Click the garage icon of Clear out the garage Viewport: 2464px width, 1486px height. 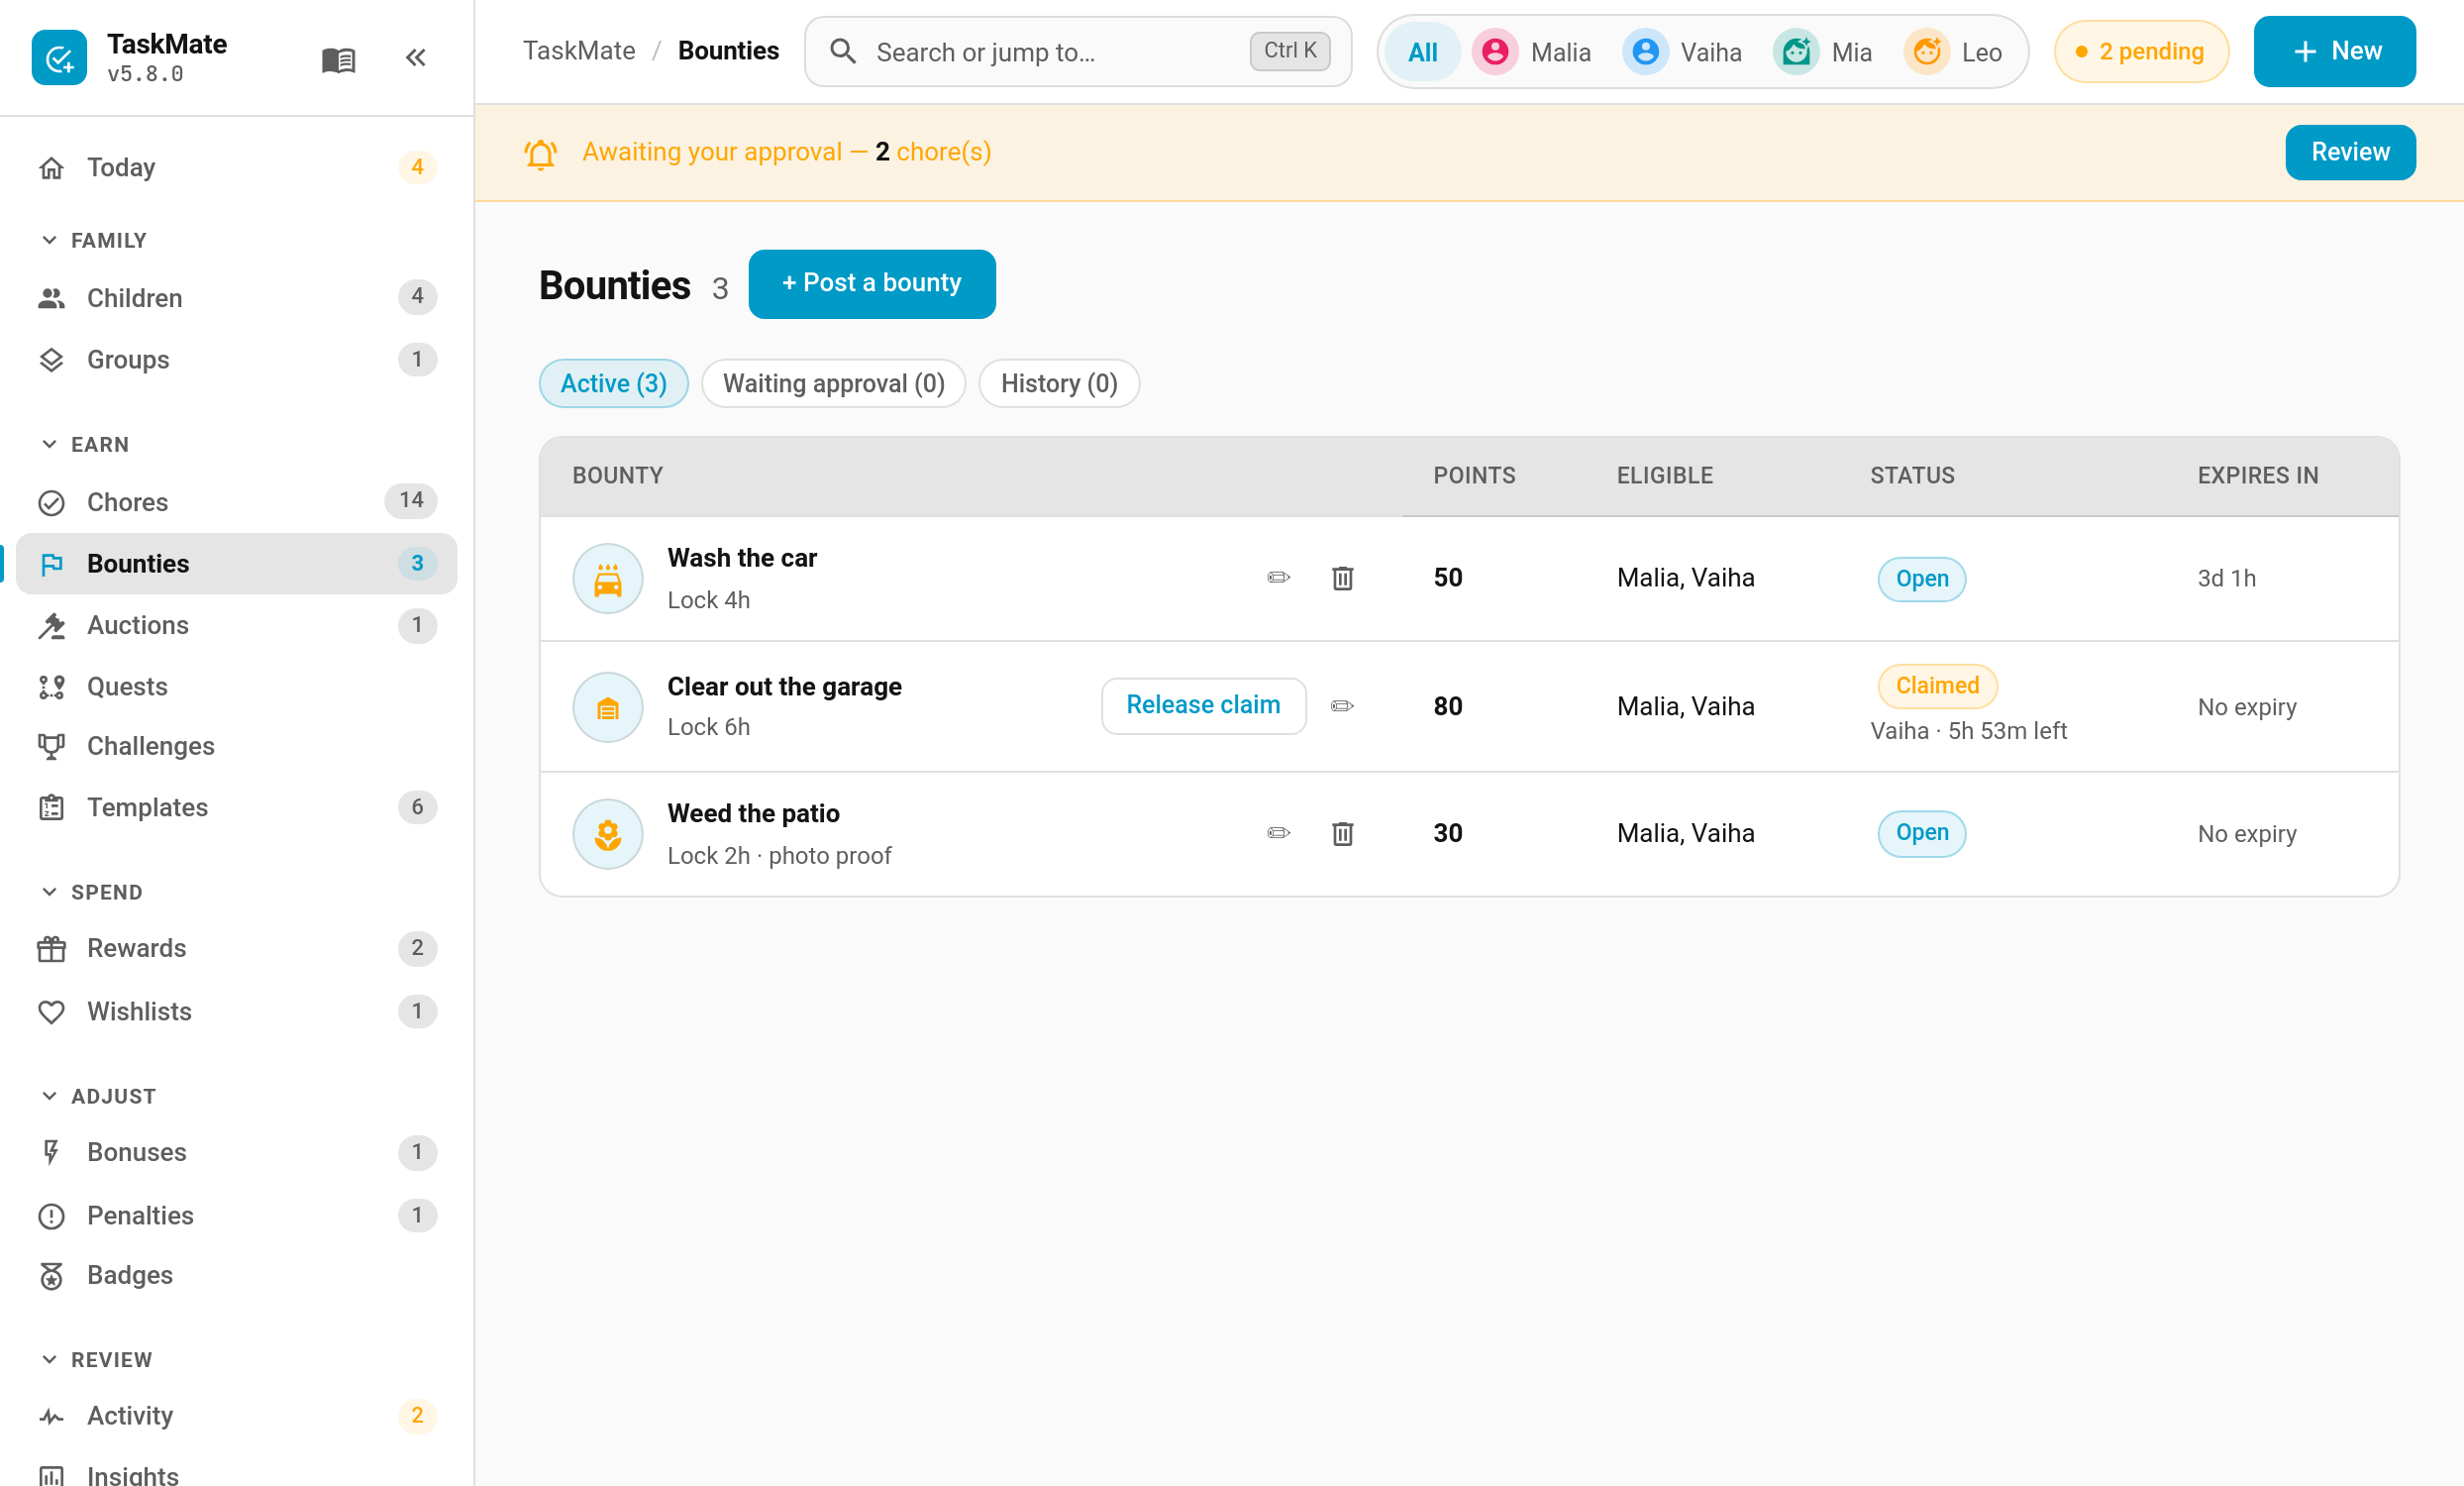coord(607,707)
